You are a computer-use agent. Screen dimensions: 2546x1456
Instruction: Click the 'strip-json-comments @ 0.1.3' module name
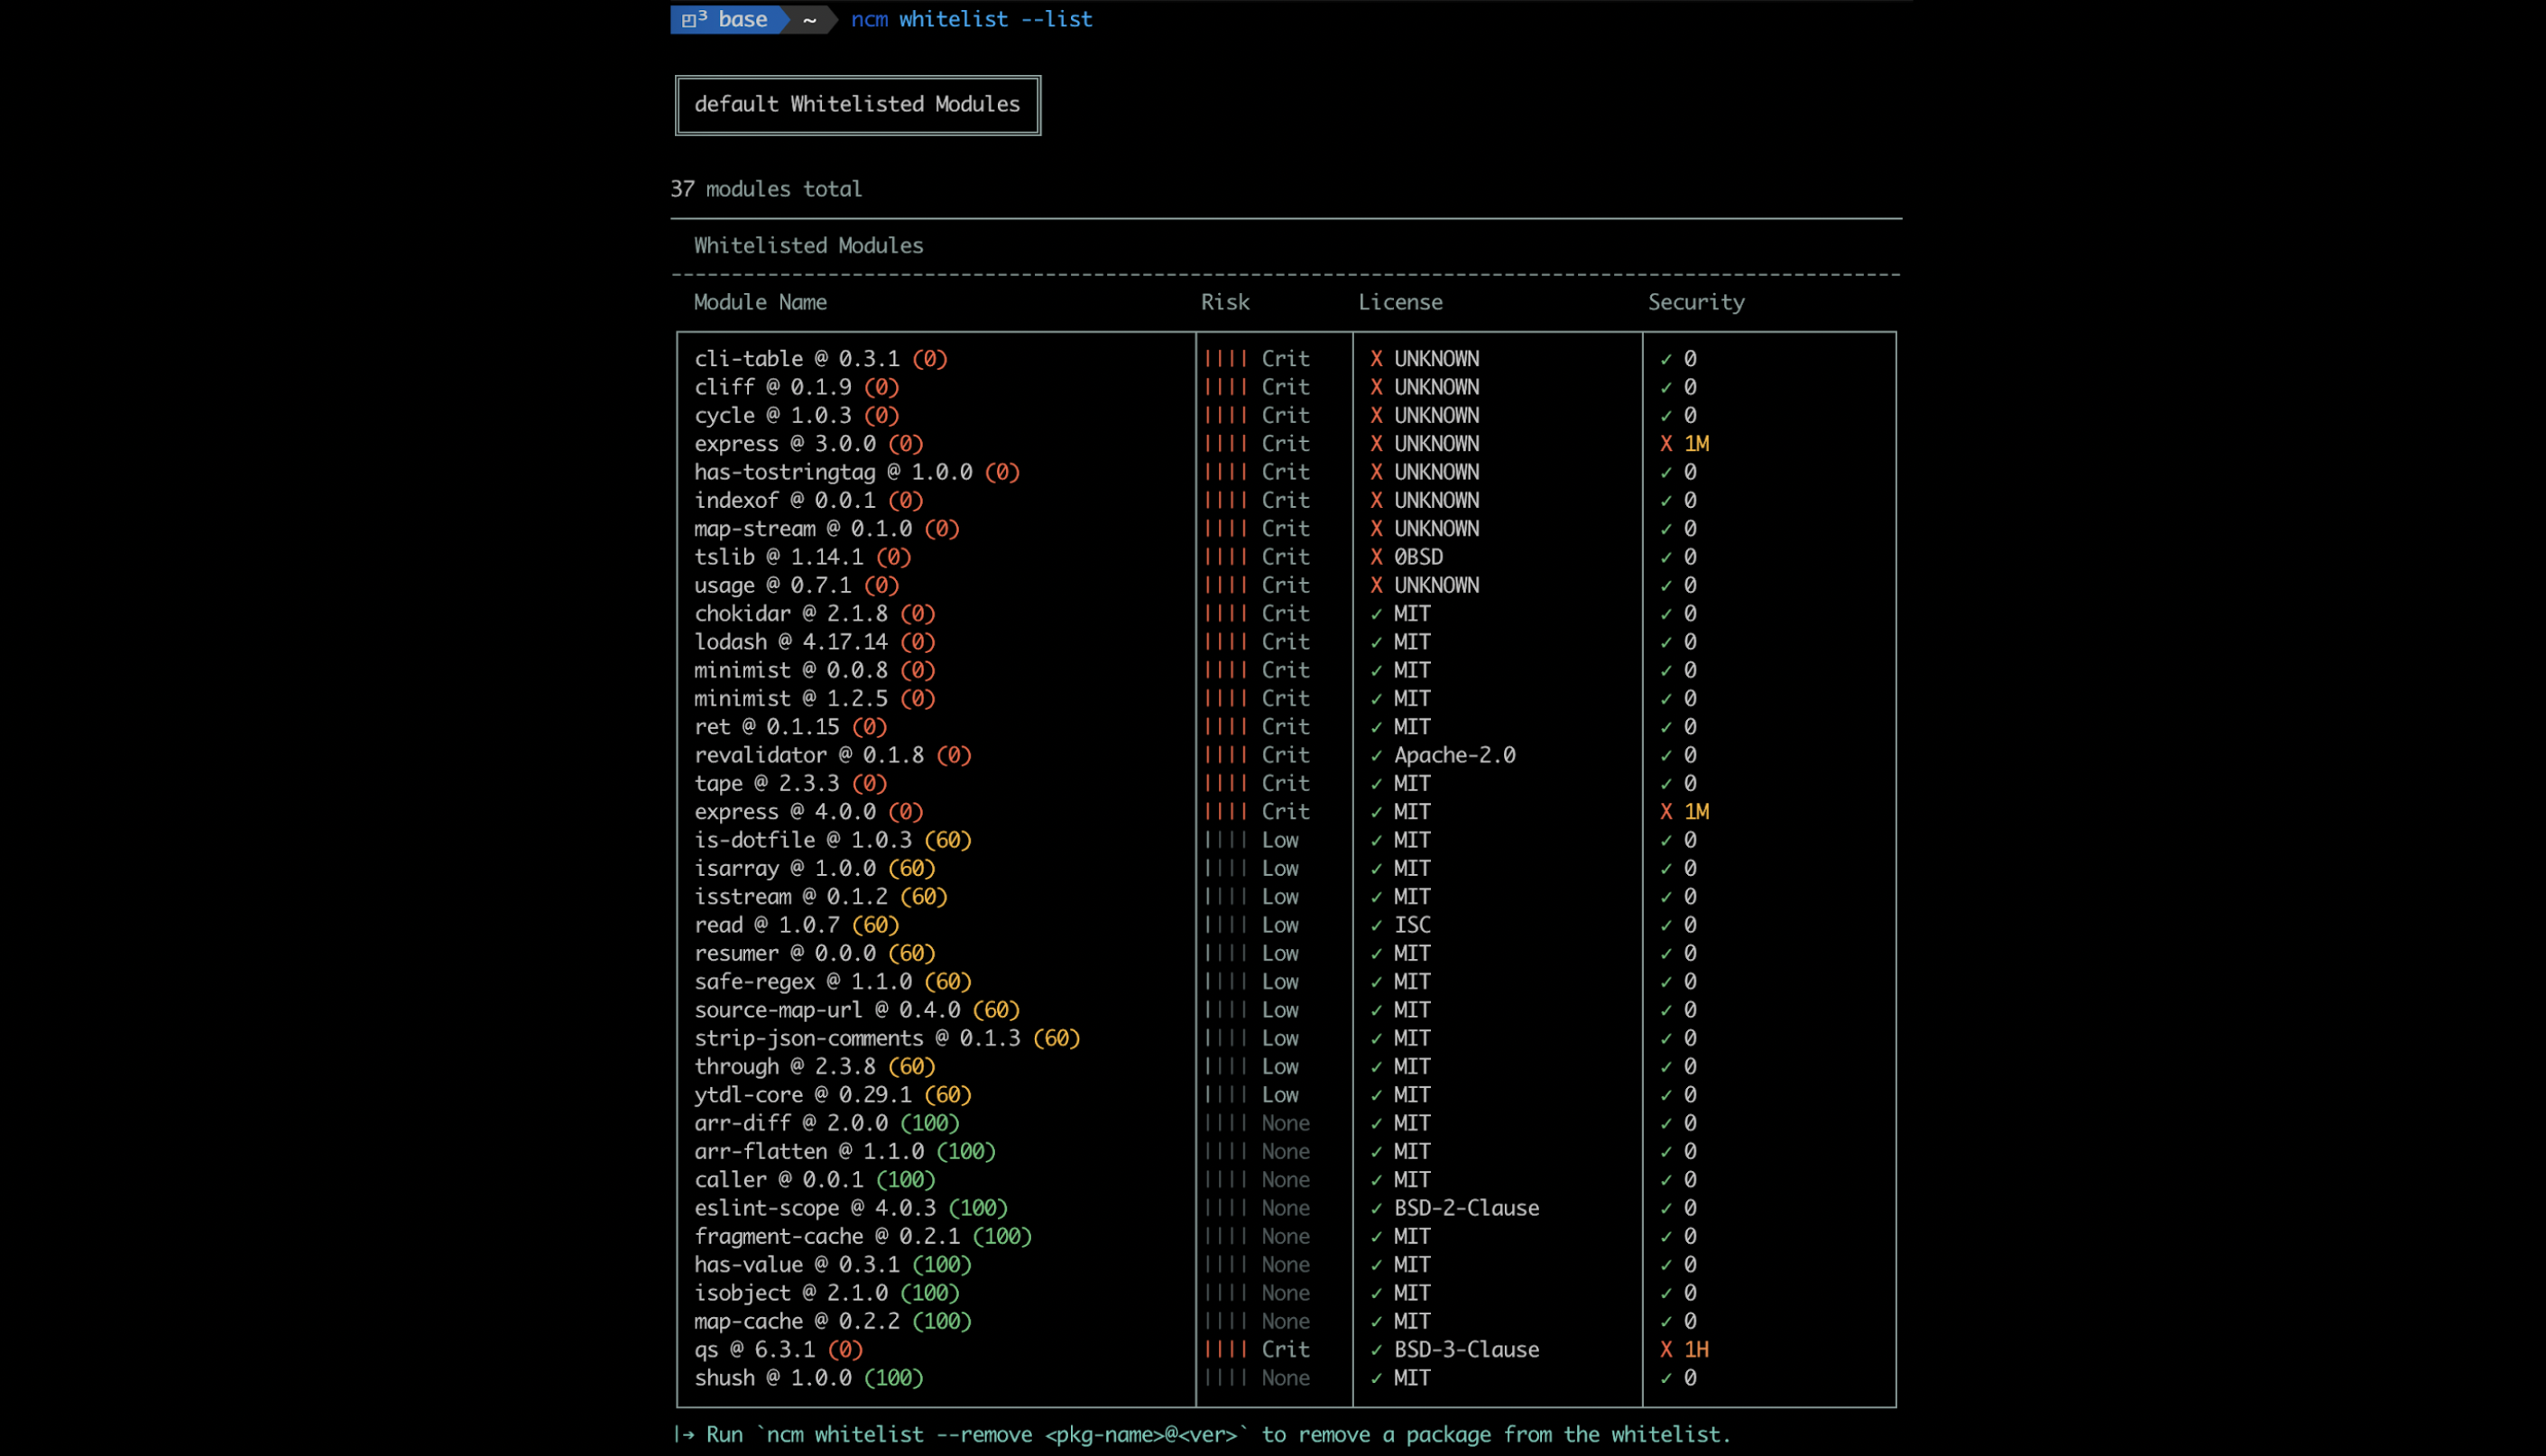click(857, 1038)
